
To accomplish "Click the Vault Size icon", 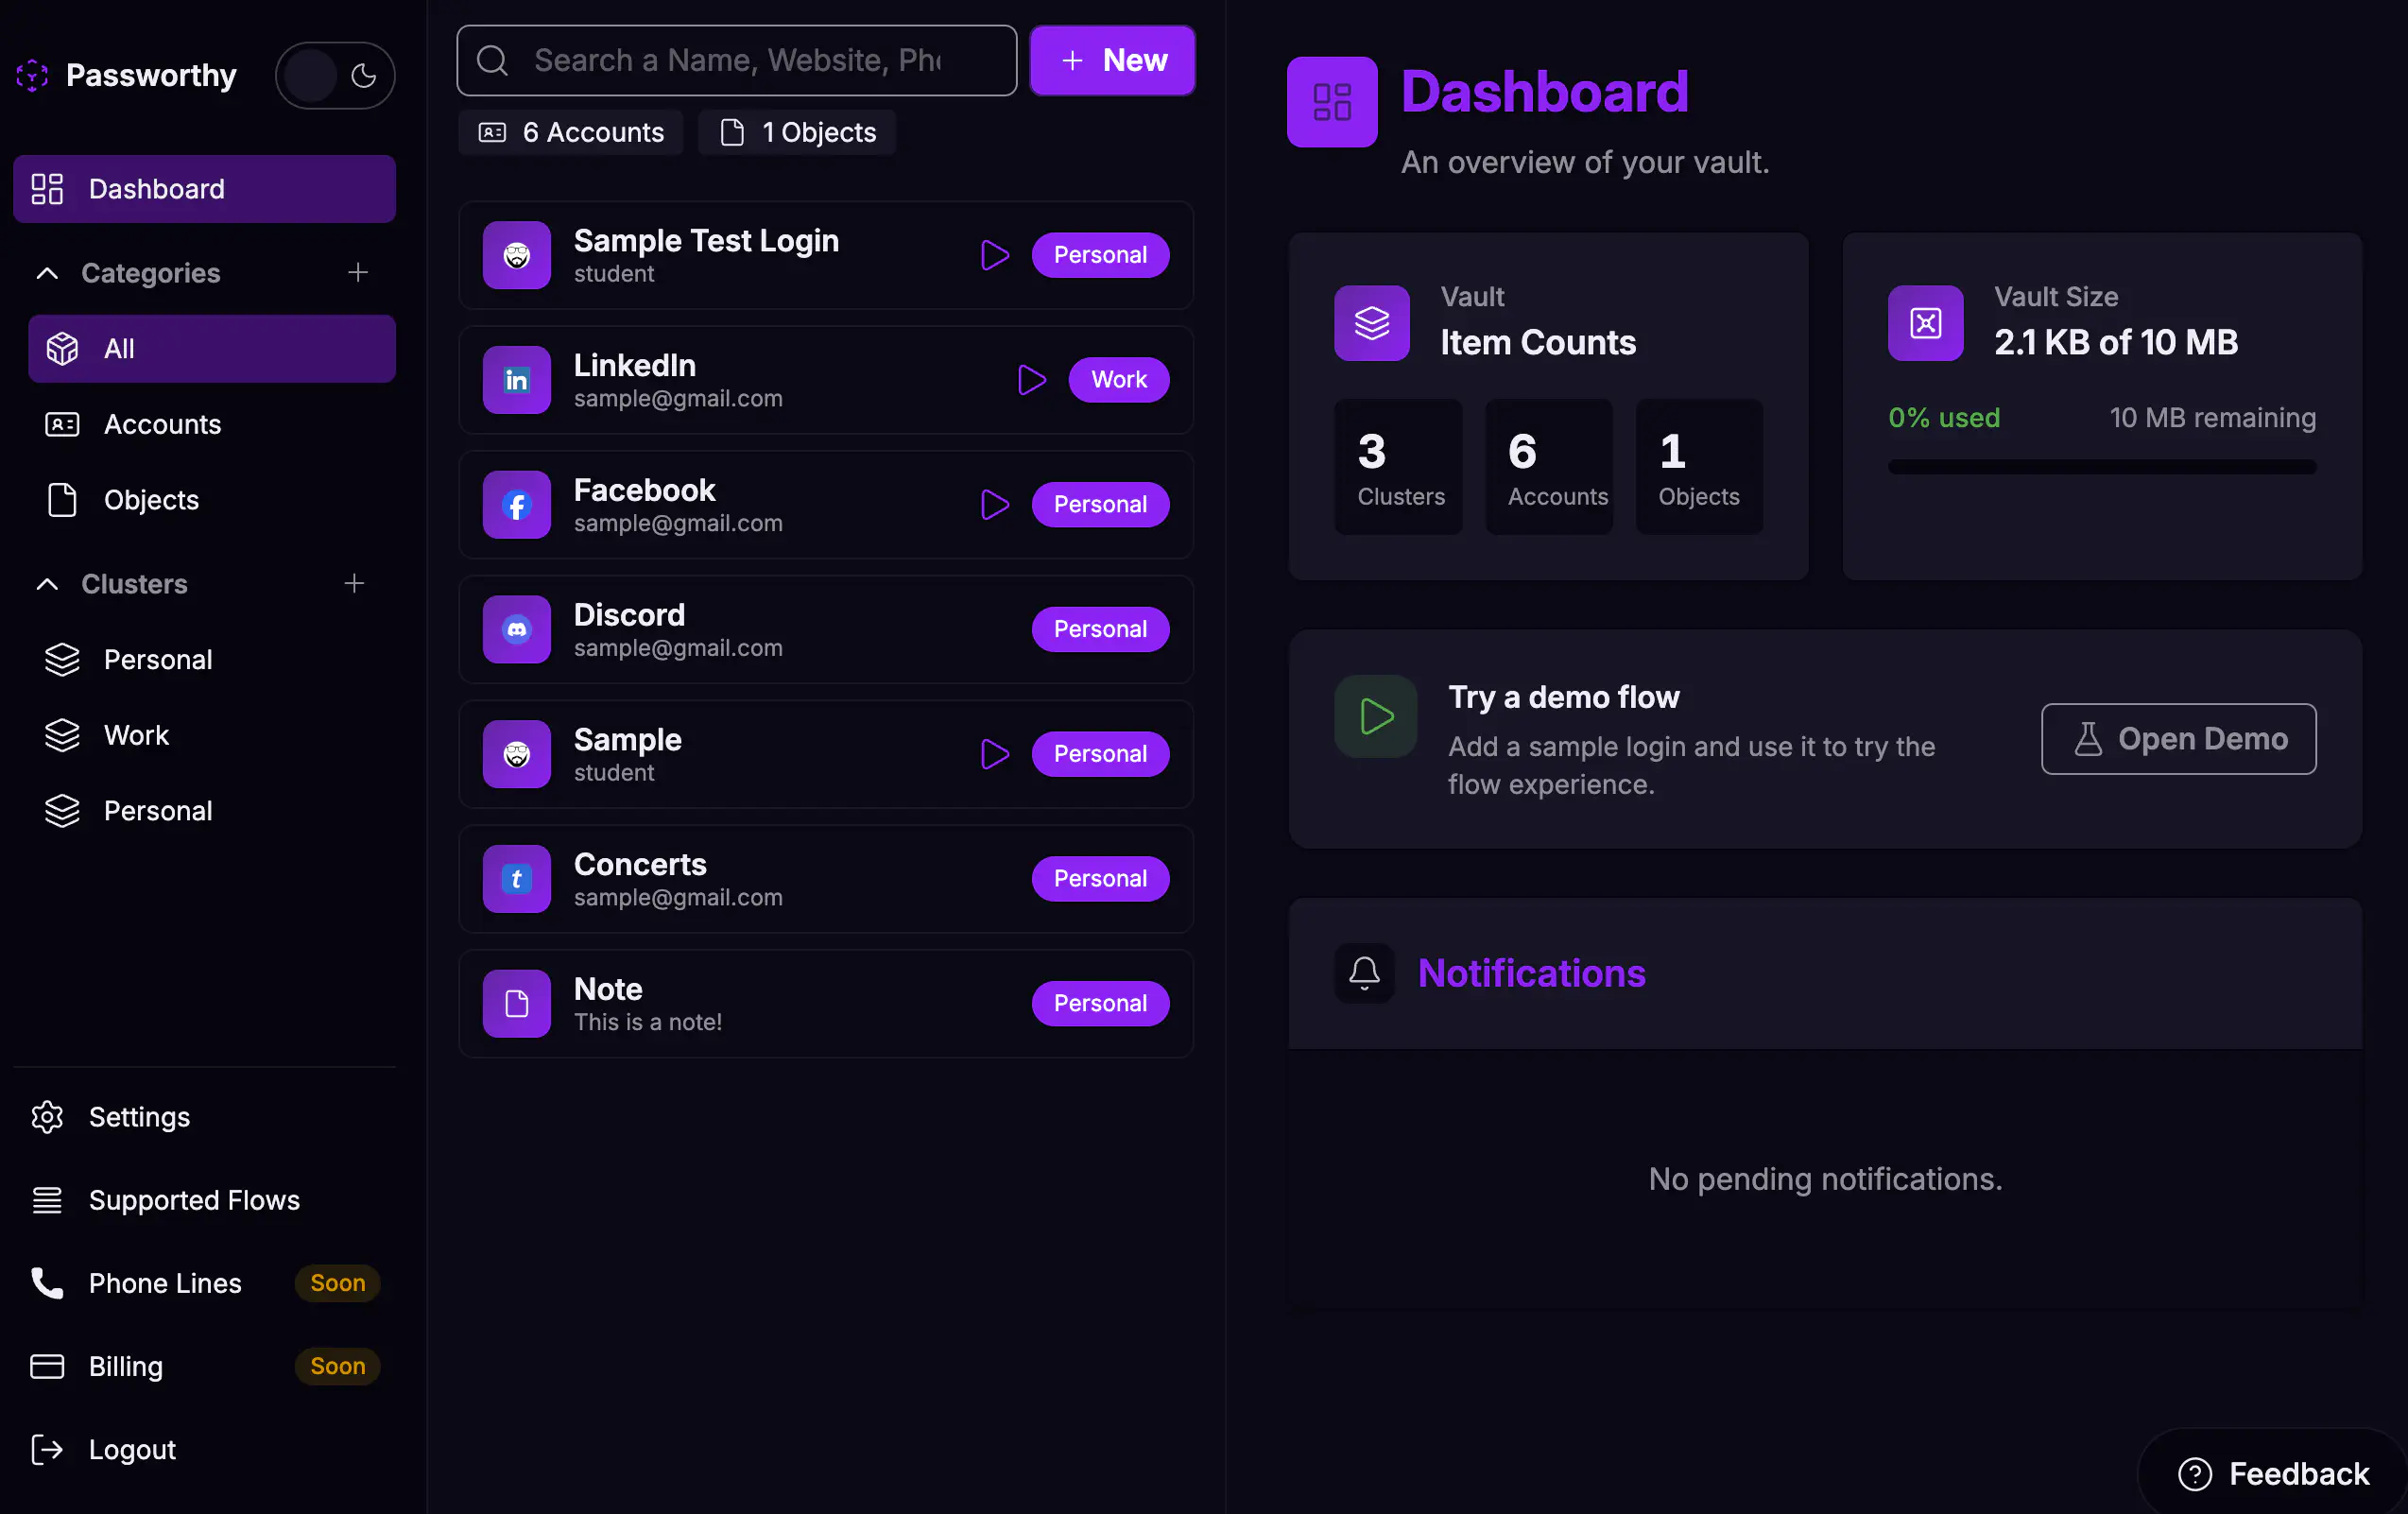I will tap(1926, 323).
